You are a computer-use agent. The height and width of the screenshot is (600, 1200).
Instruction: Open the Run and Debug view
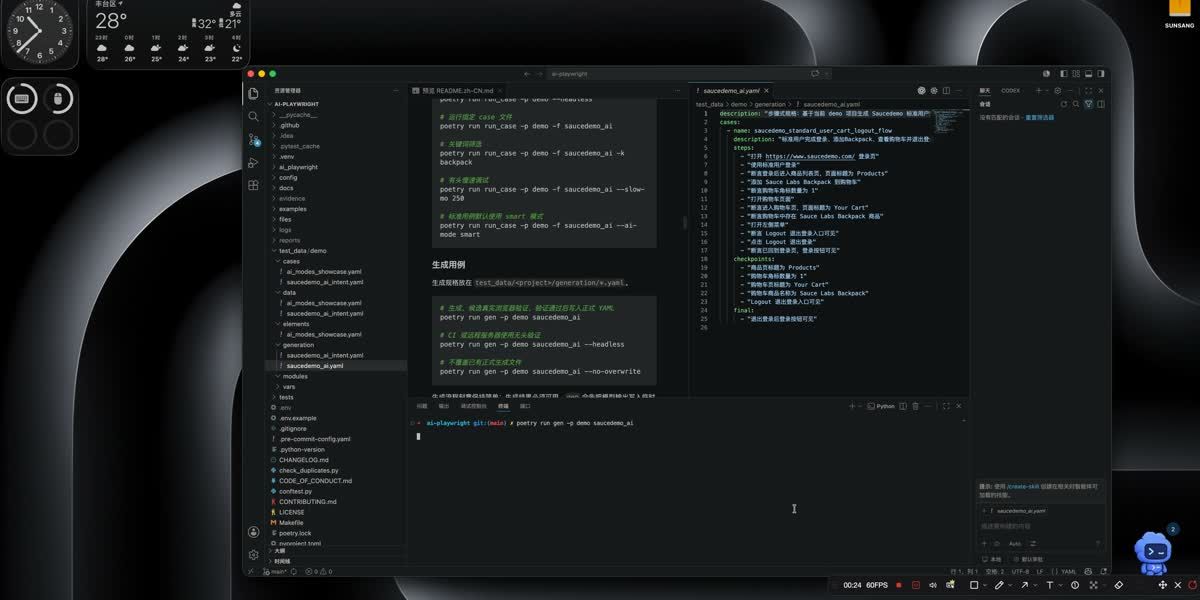[254, 162]
